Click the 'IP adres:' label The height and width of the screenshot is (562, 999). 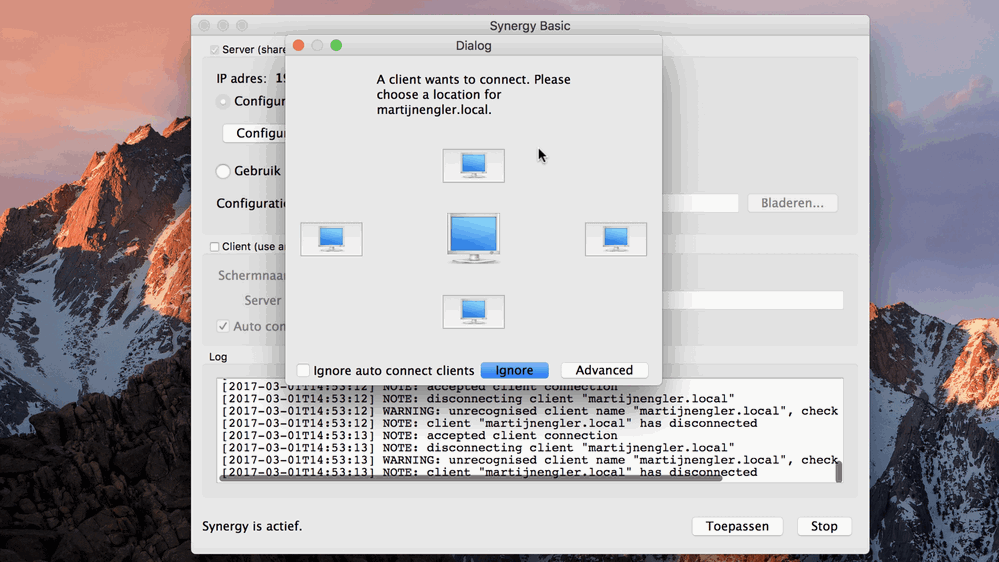click(241, 78)
